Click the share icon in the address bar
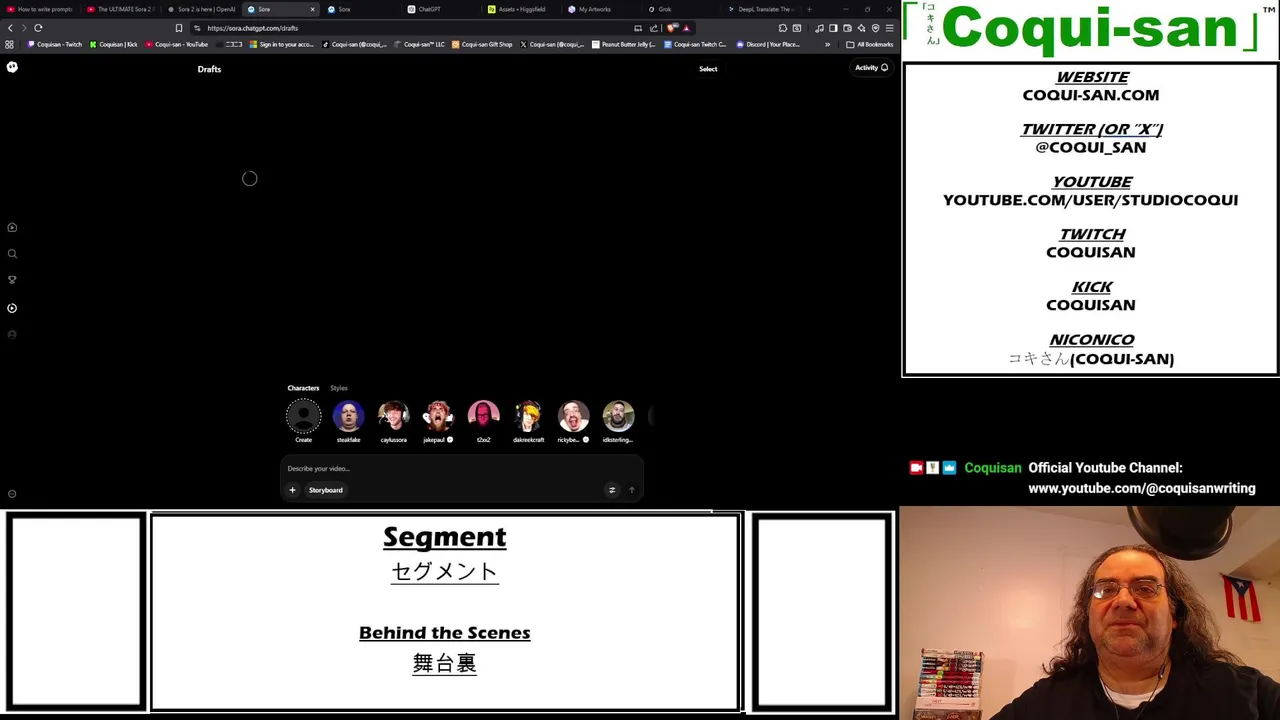Viewport: 1280px width, 720px height. click(654, 28)
